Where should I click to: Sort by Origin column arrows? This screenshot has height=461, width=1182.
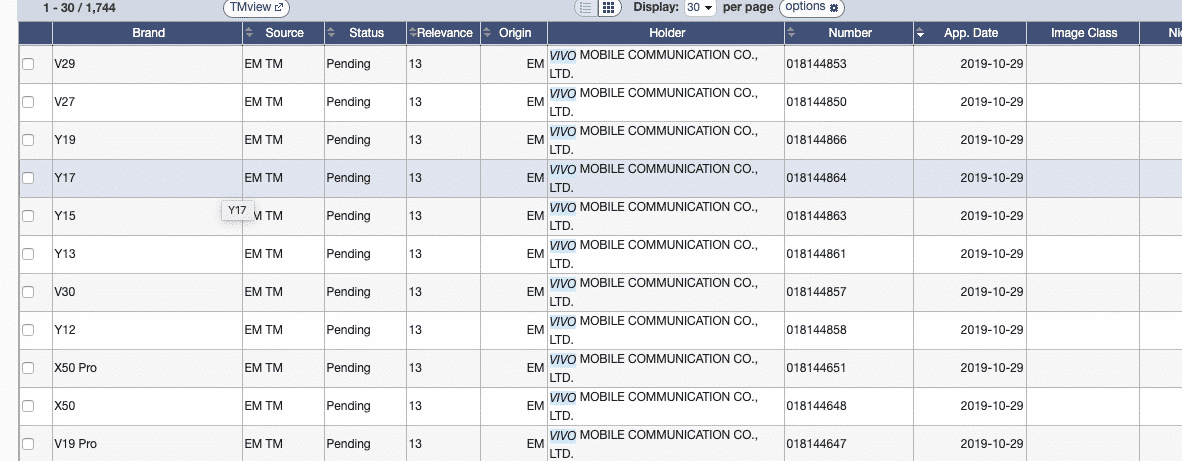tap(487, 33)
